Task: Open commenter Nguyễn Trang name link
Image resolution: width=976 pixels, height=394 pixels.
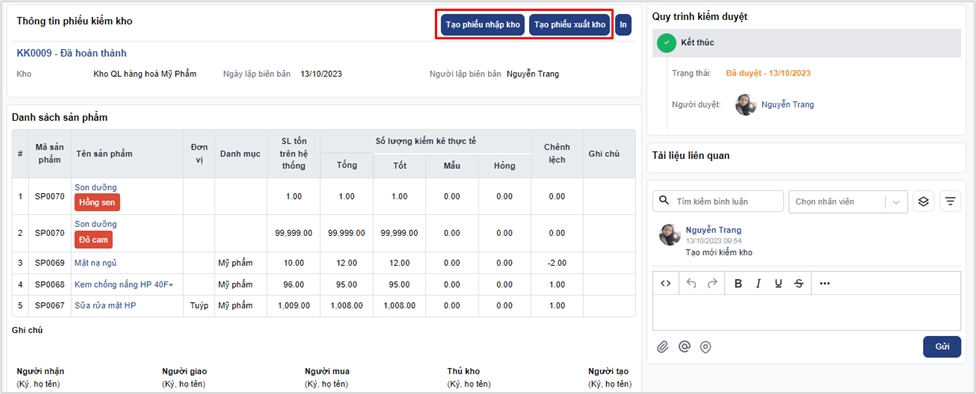Action: 713,230
